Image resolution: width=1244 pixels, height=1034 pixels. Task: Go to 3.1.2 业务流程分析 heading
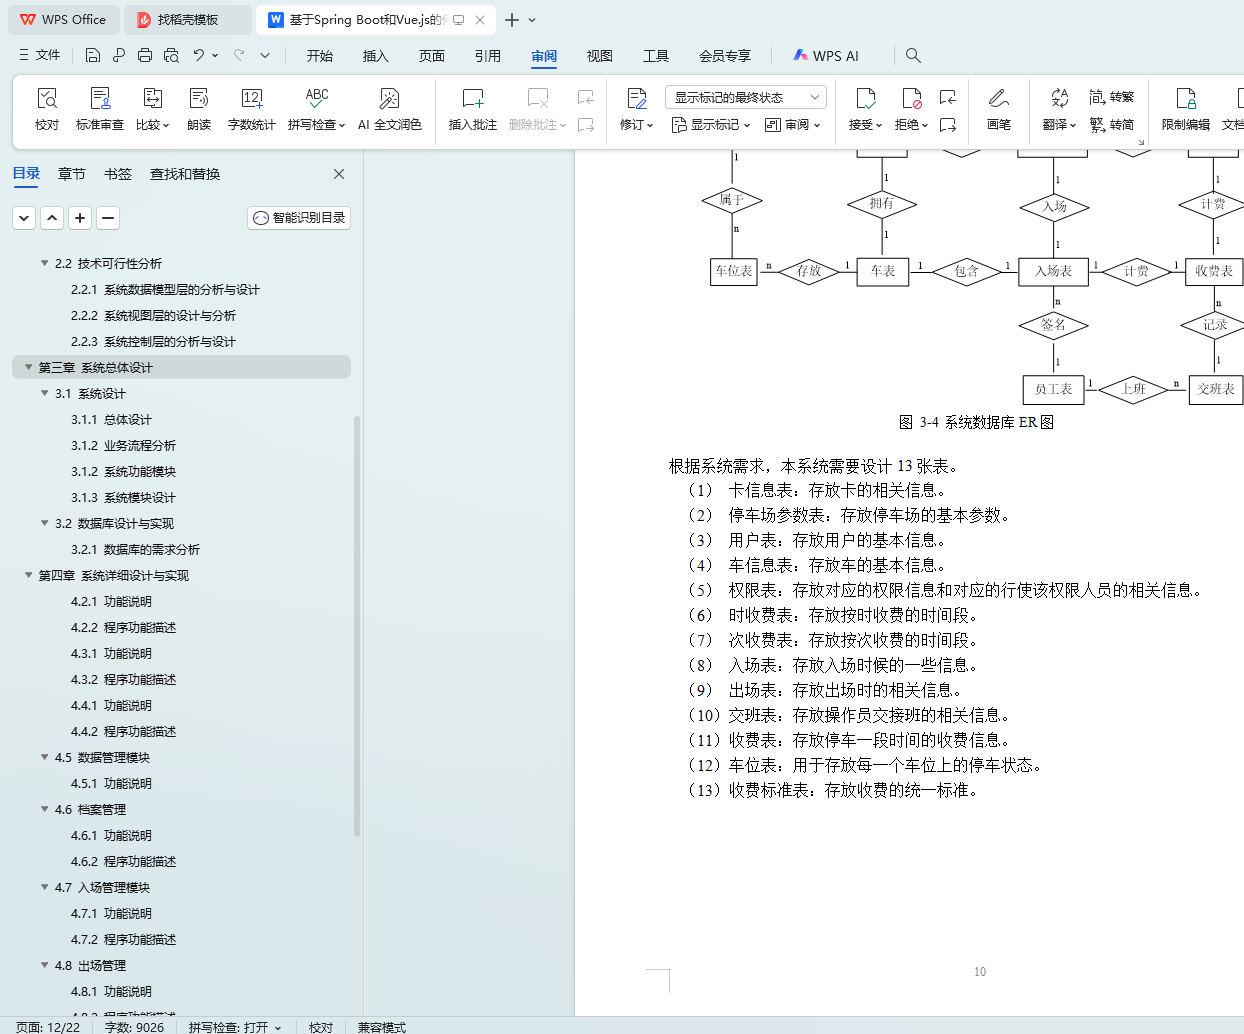coord(123,445)
